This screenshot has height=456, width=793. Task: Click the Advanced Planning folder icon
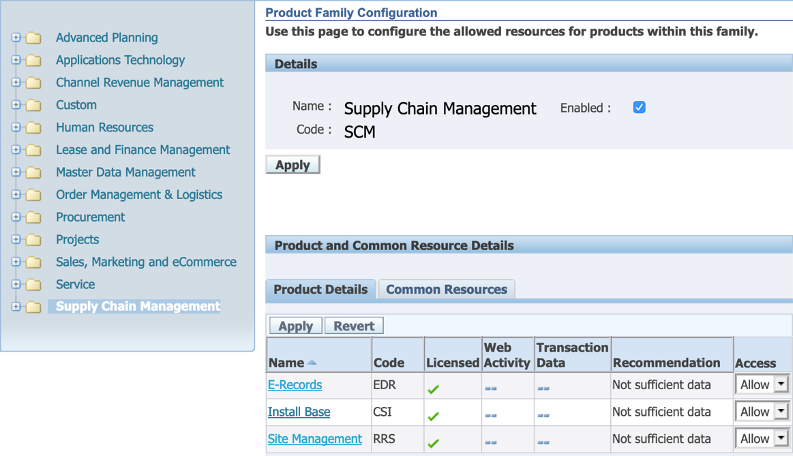34,38
